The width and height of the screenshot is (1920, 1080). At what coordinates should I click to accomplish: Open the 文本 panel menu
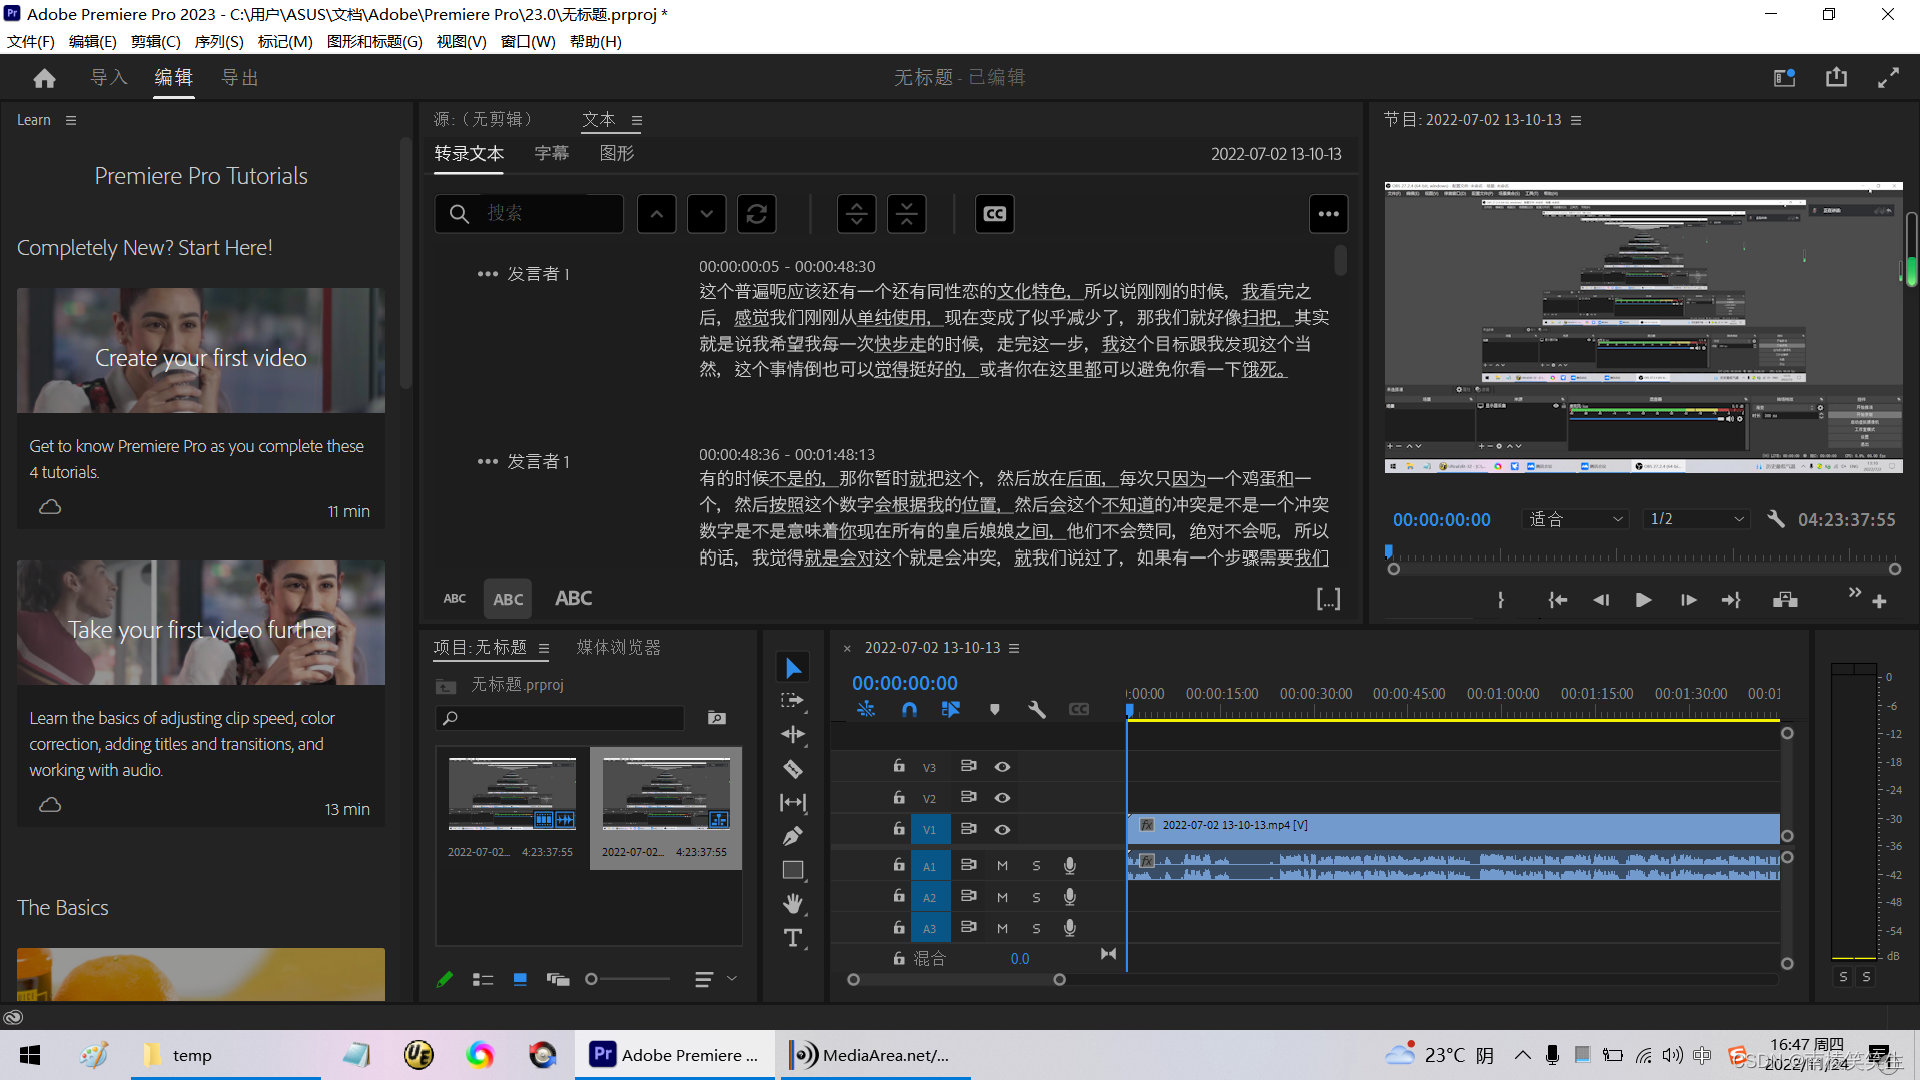(637, 121)
